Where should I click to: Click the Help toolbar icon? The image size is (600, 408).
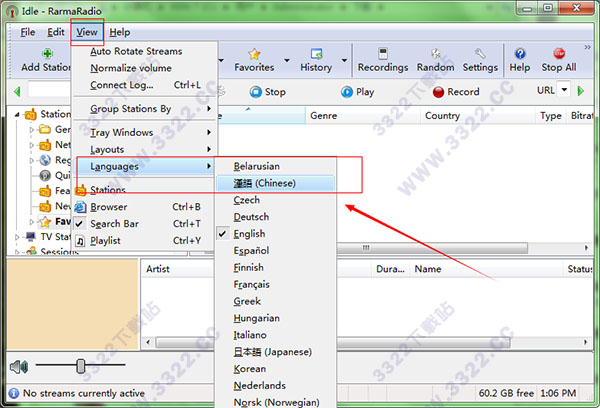point(520,54)
